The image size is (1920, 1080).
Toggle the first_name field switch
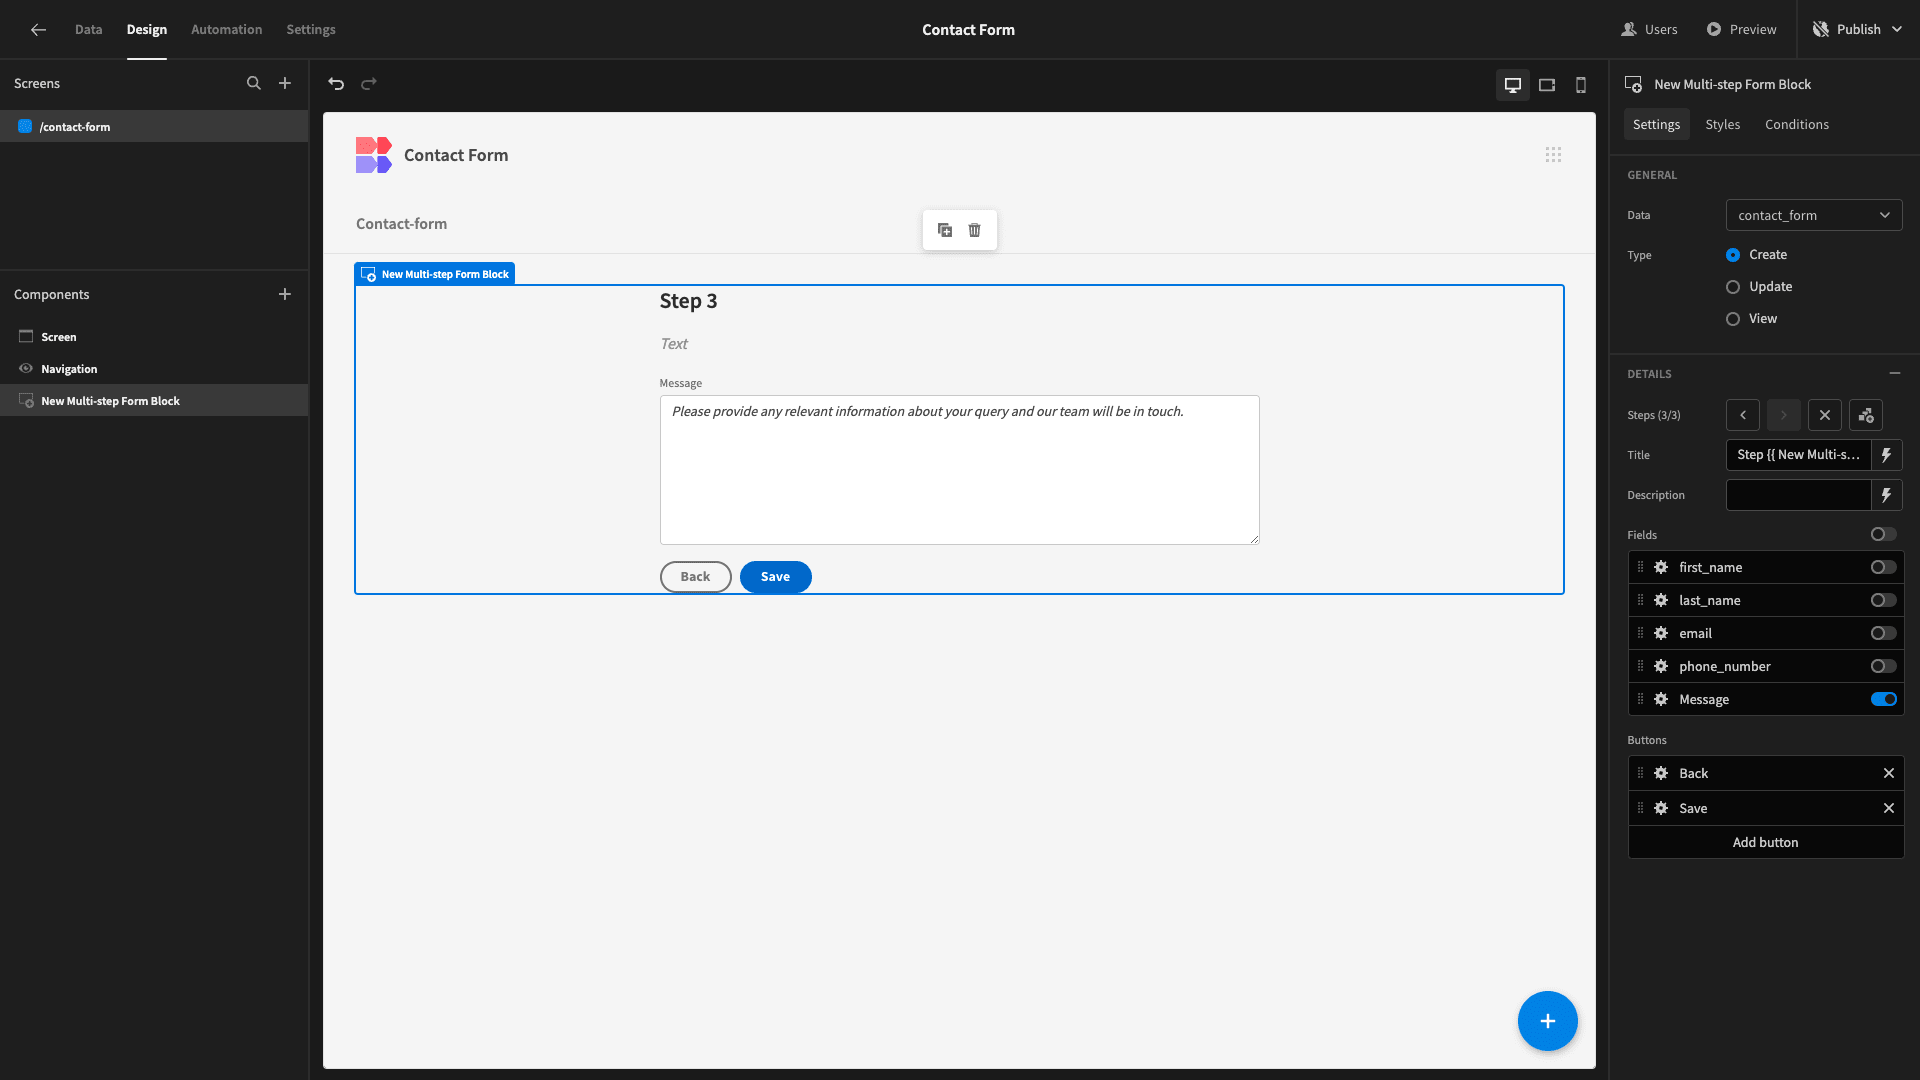click(1882, 567)
